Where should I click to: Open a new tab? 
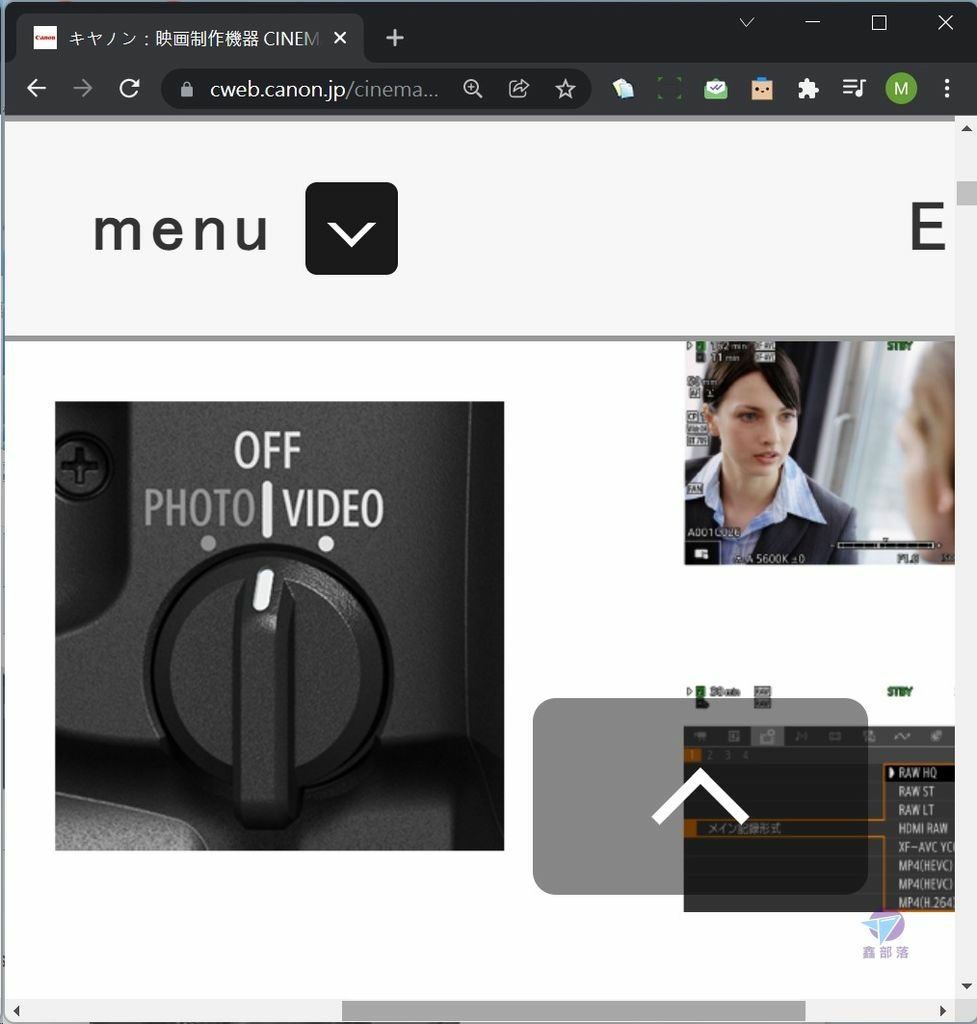pyautogui.click(x=394, y=38)
